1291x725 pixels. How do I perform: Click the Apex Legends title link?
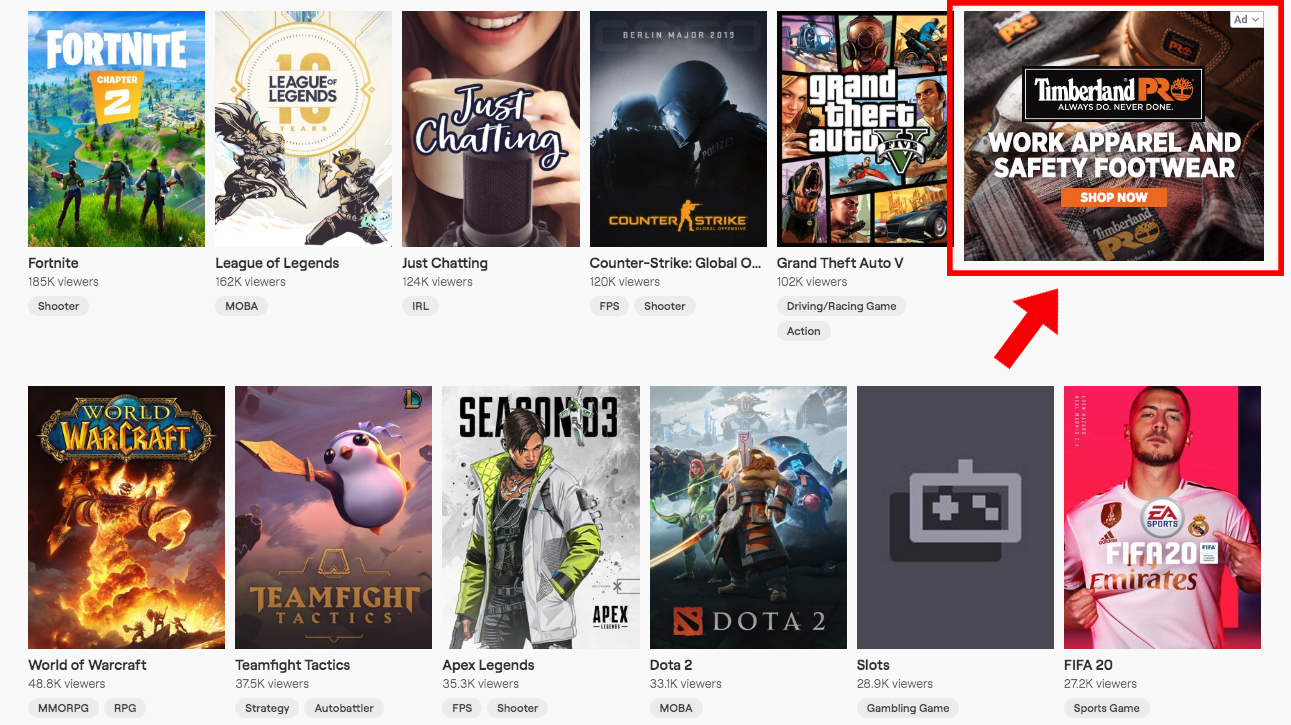click(488, 665)
